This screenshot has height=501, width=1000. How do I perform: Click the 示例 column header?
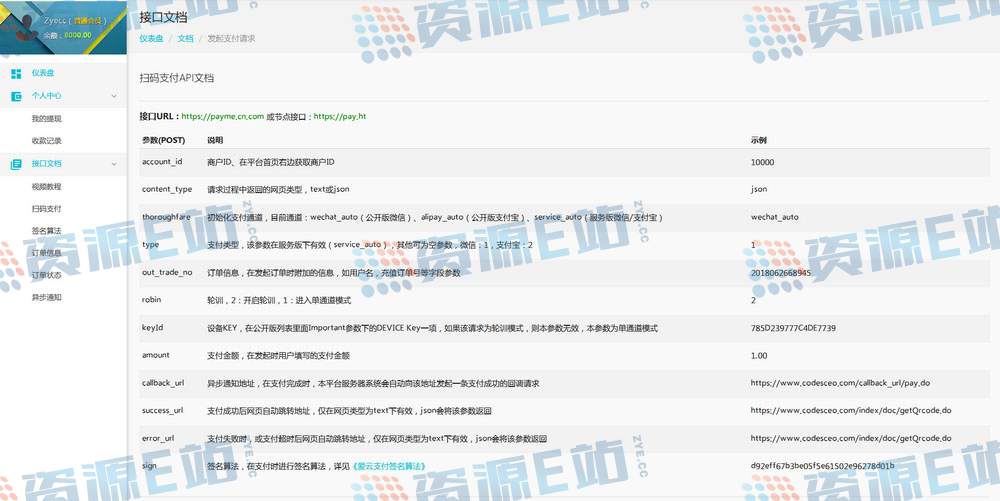[758, 140]
